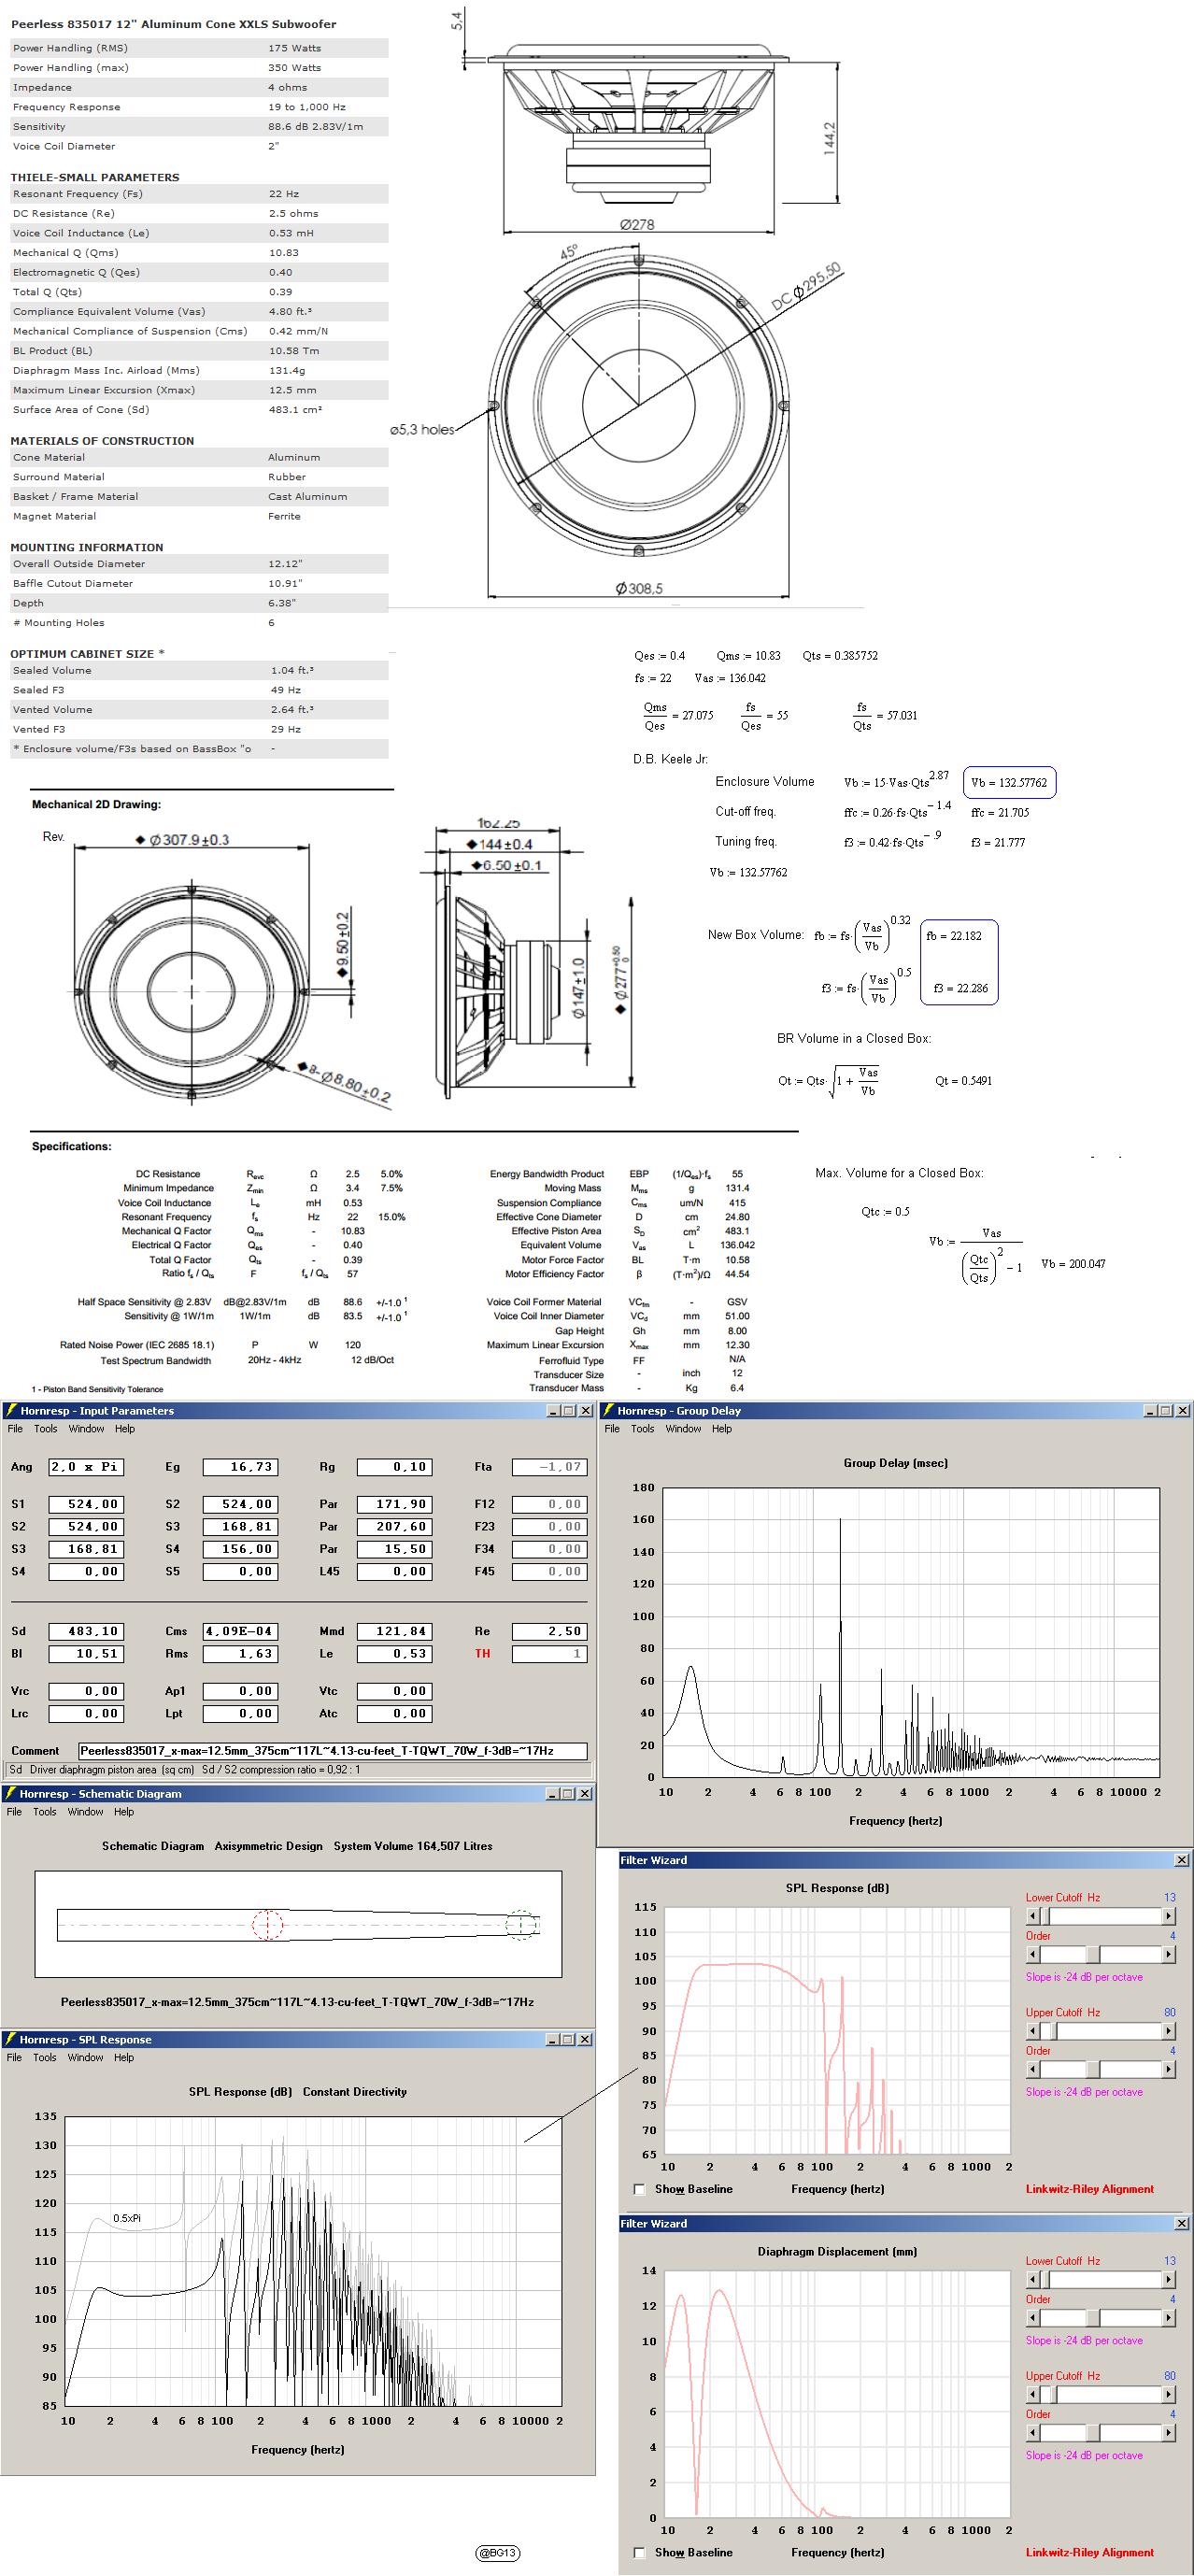Image resolution: width=1194 pixels, height=2576 pixels.
Task: Click the '175 Watts' power handling value
Action: (294, 48)
